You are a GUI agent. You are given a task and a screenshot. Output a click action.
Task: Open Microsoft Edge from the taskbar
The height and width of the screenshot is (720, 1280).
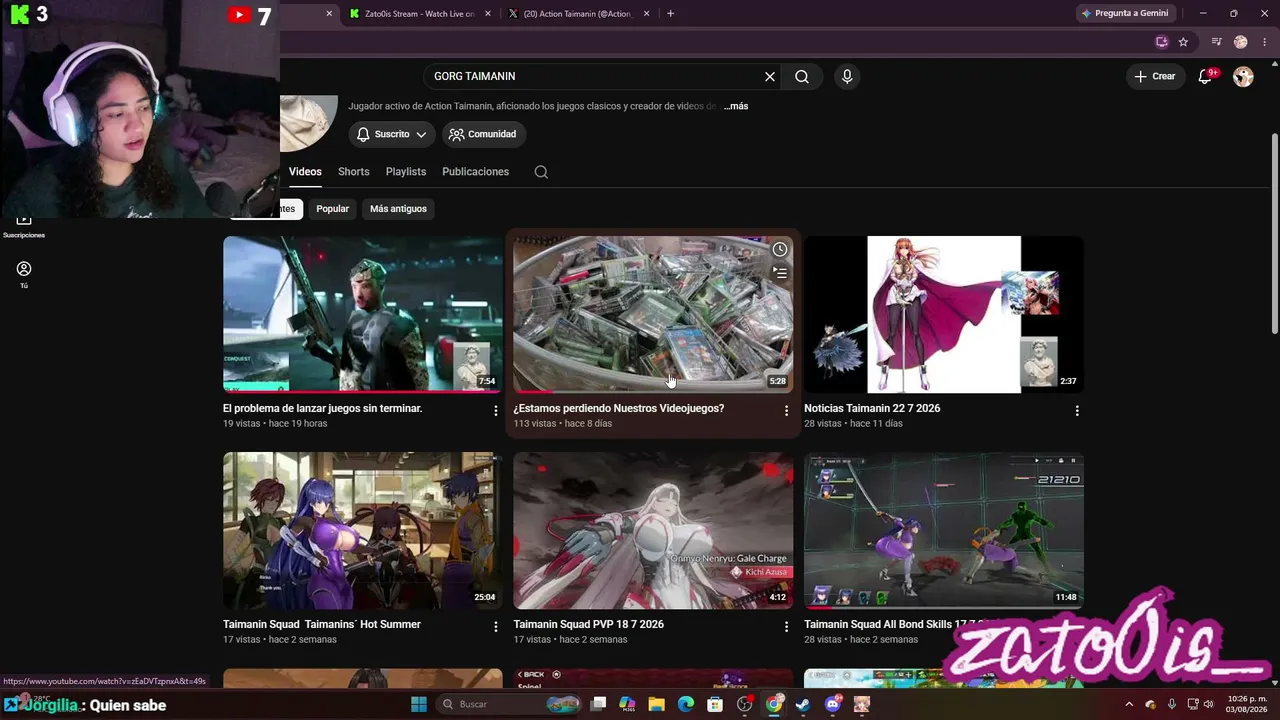pyautogui.click(x=686, y=704)
